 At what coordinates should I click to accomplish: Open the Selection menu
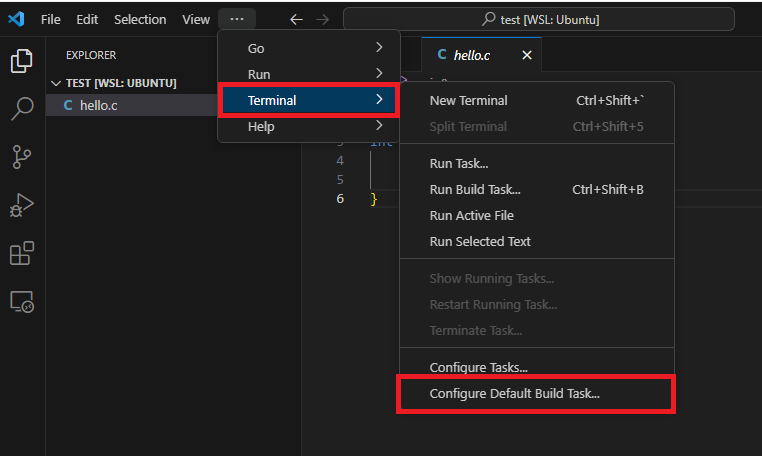(140, 19)
